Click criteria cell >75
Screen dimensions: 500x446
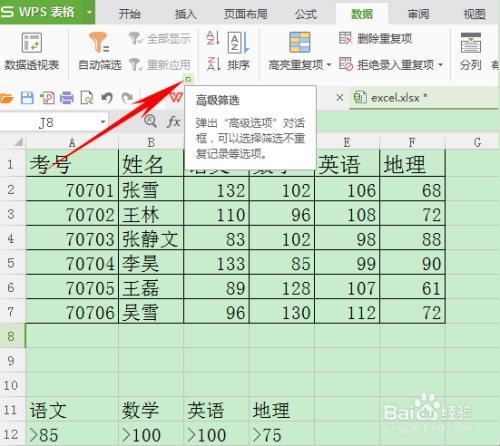click(282, 434)
